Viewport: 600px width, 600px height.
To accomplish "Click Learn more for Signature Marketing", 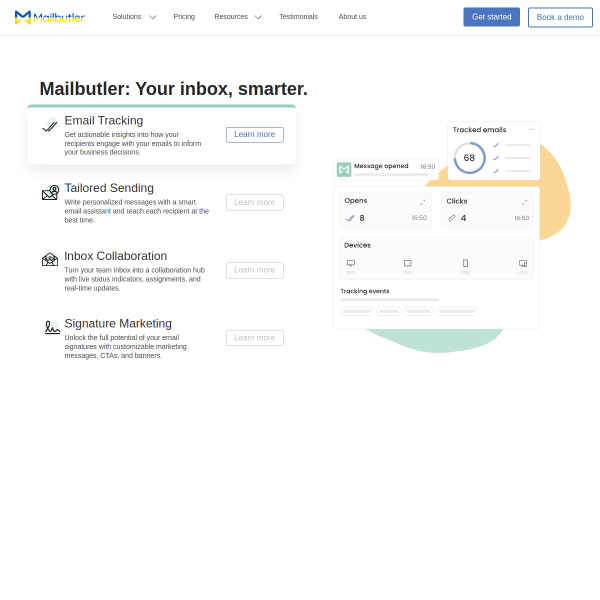I will pyautogui.click(x=255, y=338).
